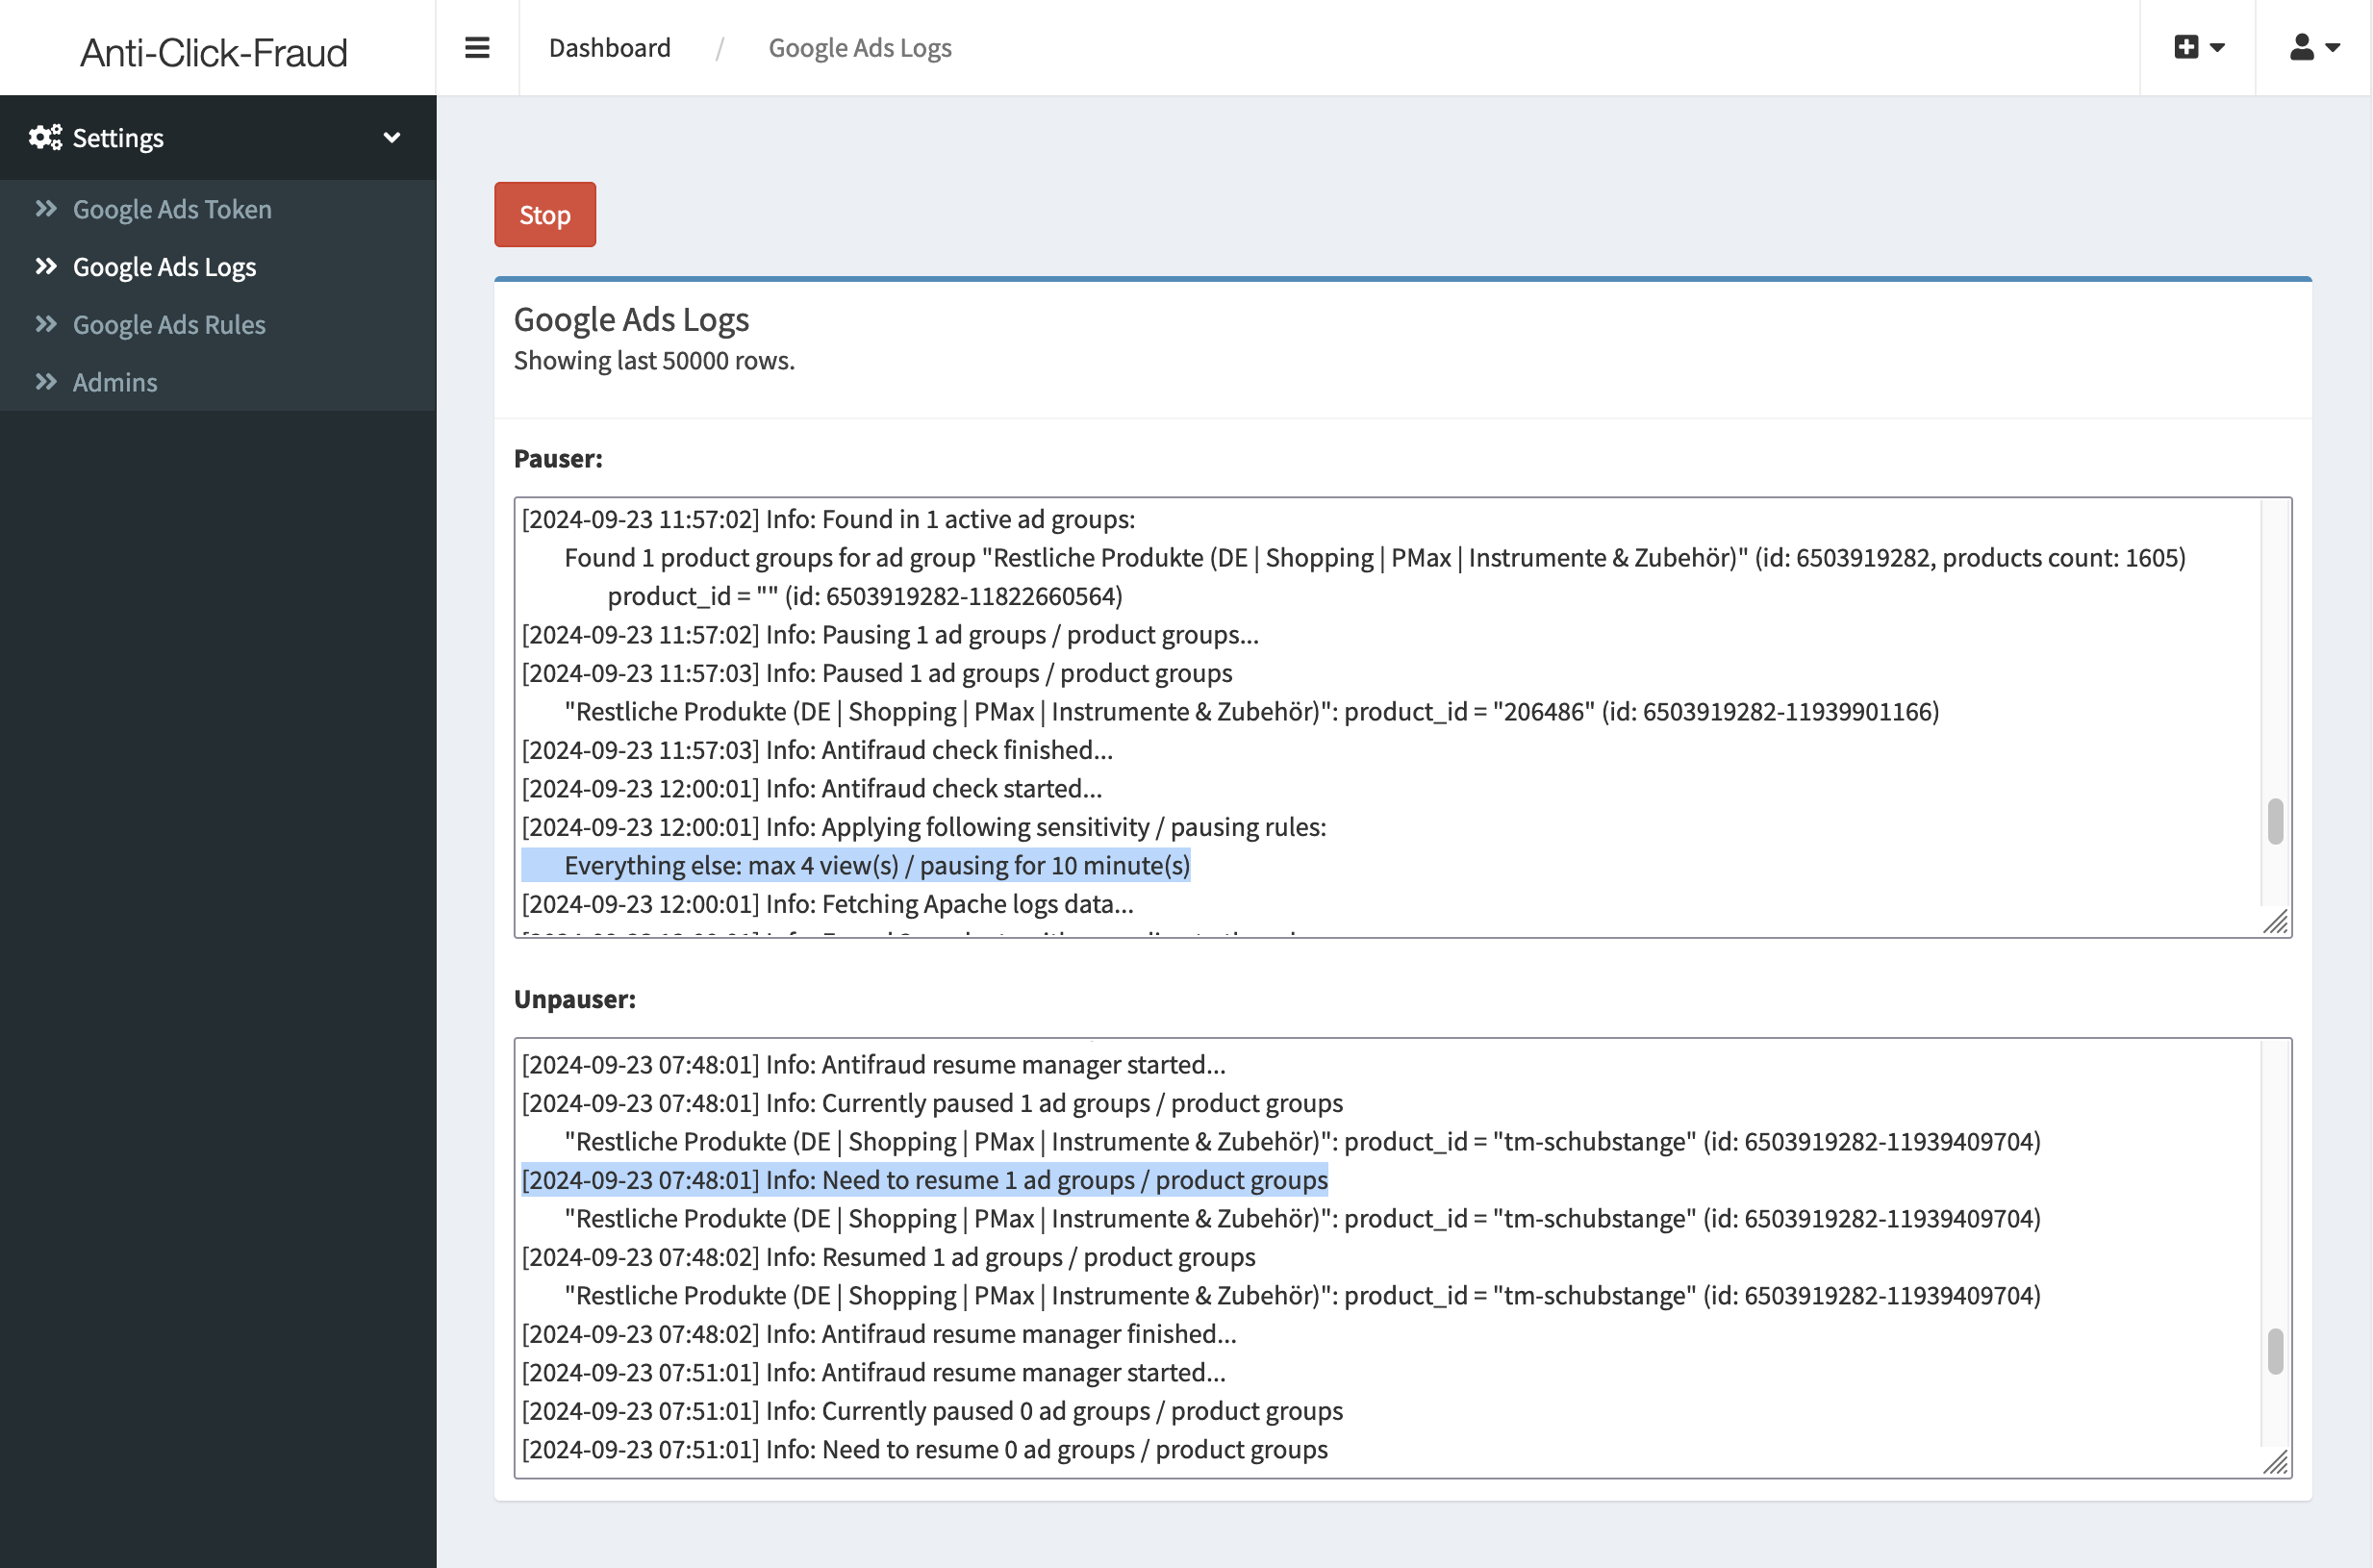Click the Anti-Click-Fraud logo

click(214, 52)
